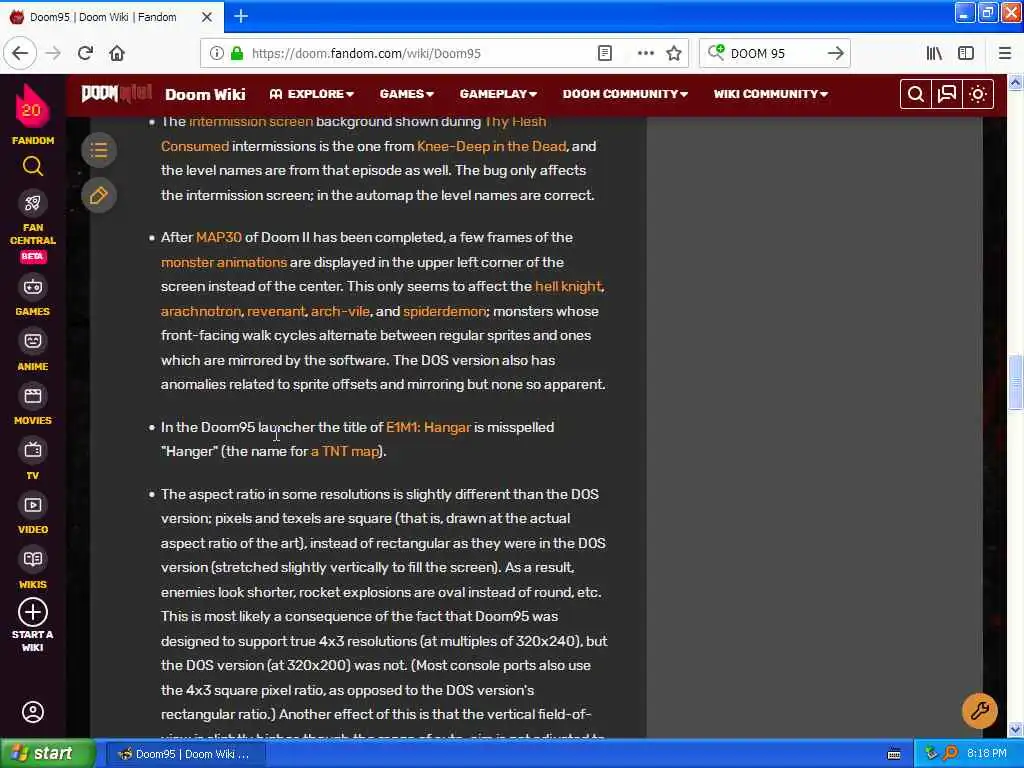Open the browser Library icon
1024x768 pixels.
pos(934,53)
